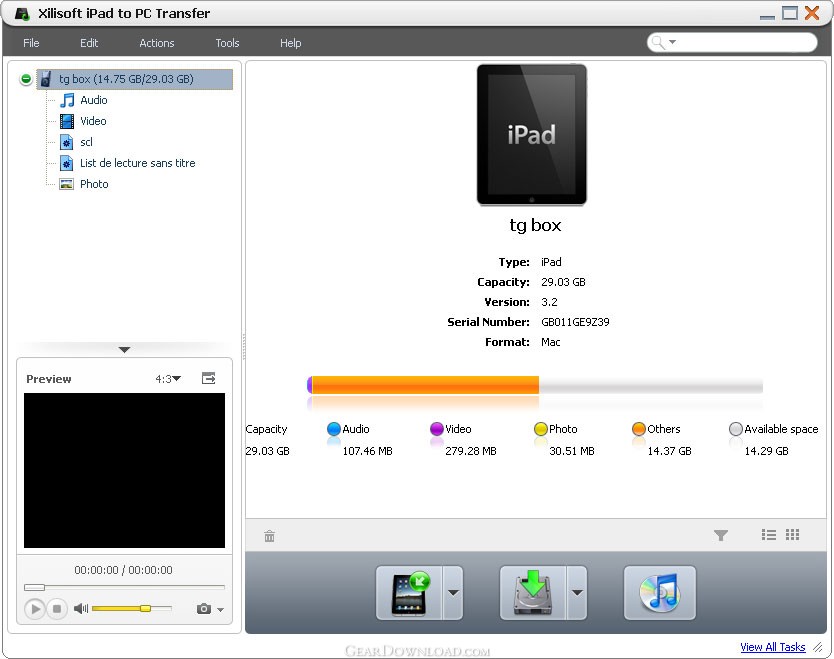Viewport: 834px width, 659px height.
Task: Click the Video film strip icon
Action: (67, 121)
